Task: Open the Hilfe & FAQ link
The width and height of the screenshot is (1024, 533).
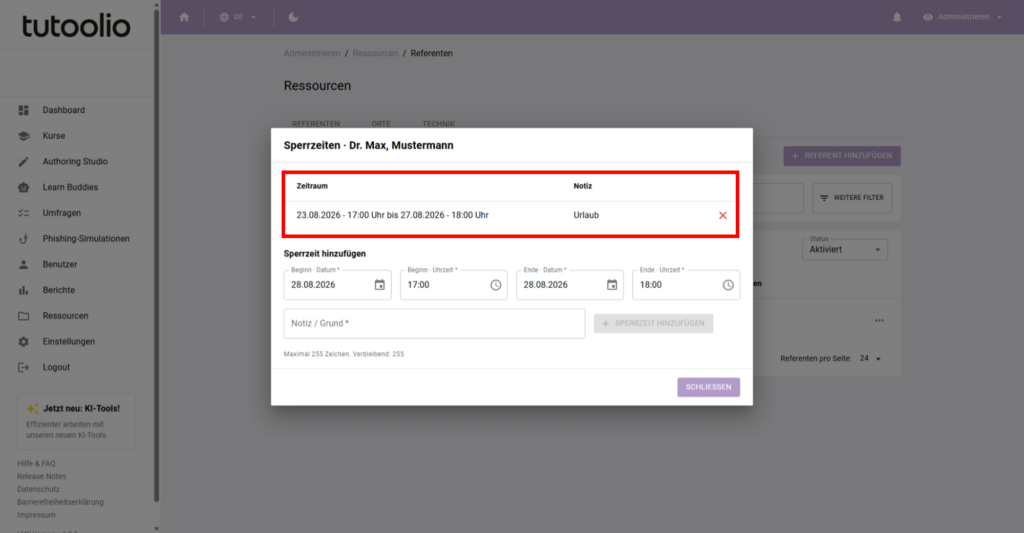Action: tap(36, 464)
